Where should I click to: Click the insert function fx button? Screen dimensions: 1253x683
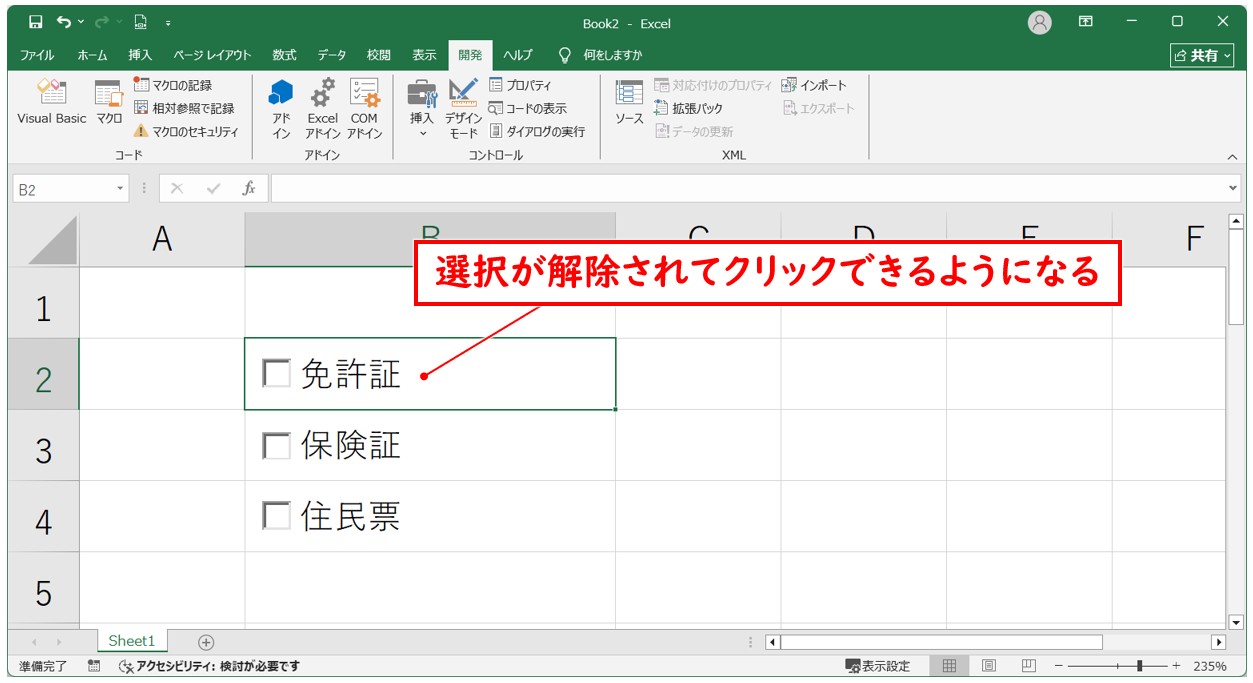pos(249,188)
